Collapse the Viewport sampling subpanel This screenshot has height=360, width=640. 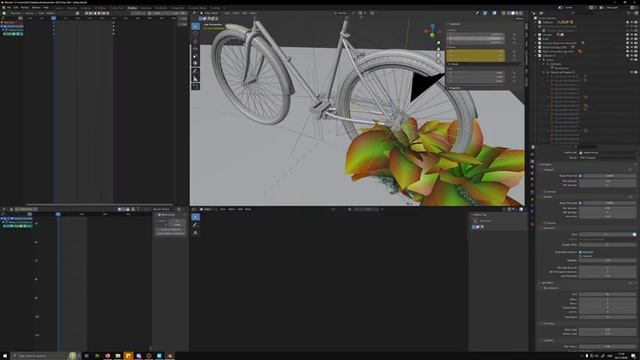(x=548, y=170)
